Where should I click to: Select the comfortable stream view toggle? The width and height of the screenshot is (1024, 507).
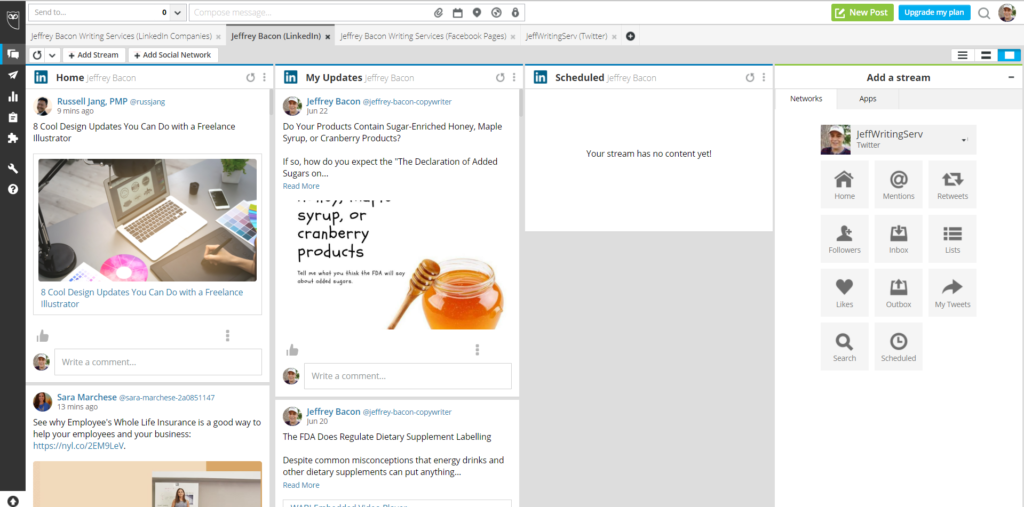1009,56
